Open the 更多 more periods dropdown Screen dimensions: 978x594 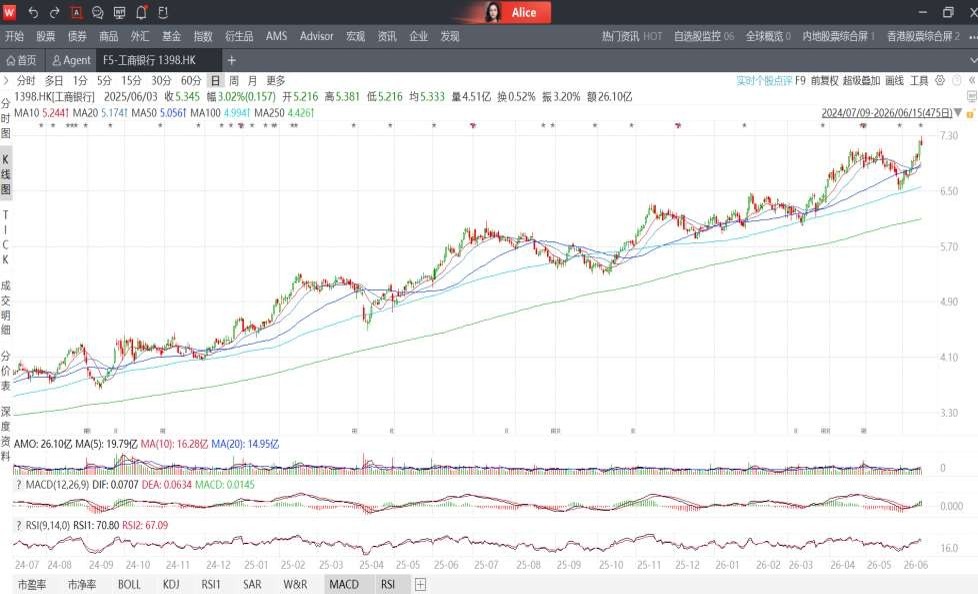point(276,80)
